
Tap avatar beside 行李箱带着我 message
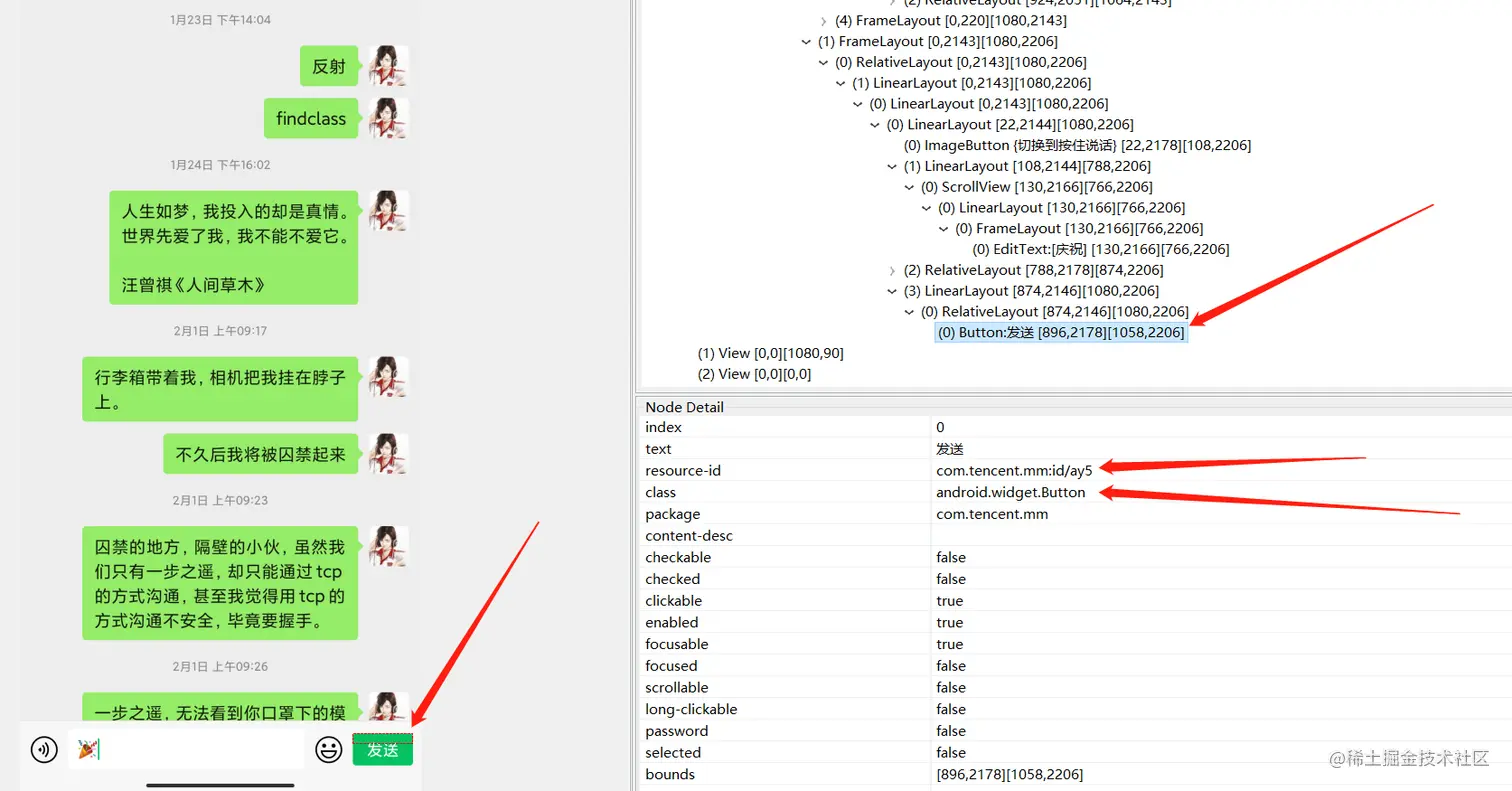pyautogui.click(x=388, y=377)
